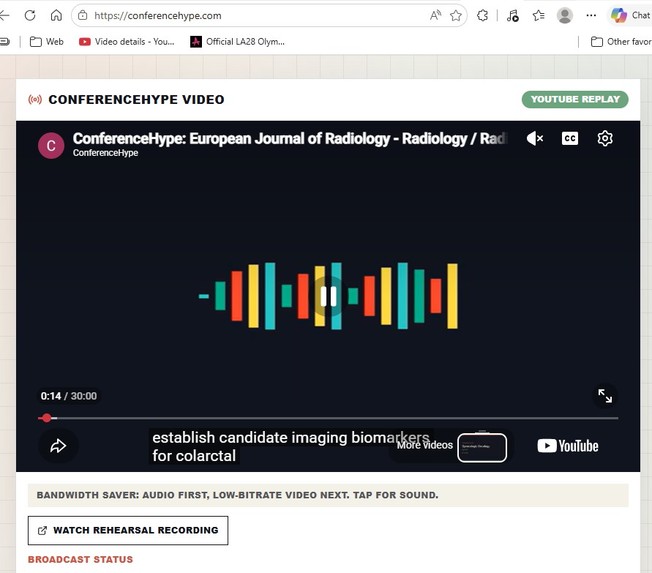Click the ConferenceHype channel avatar
The width and height of the screenshot is (652, 573).
click(51, 146)
